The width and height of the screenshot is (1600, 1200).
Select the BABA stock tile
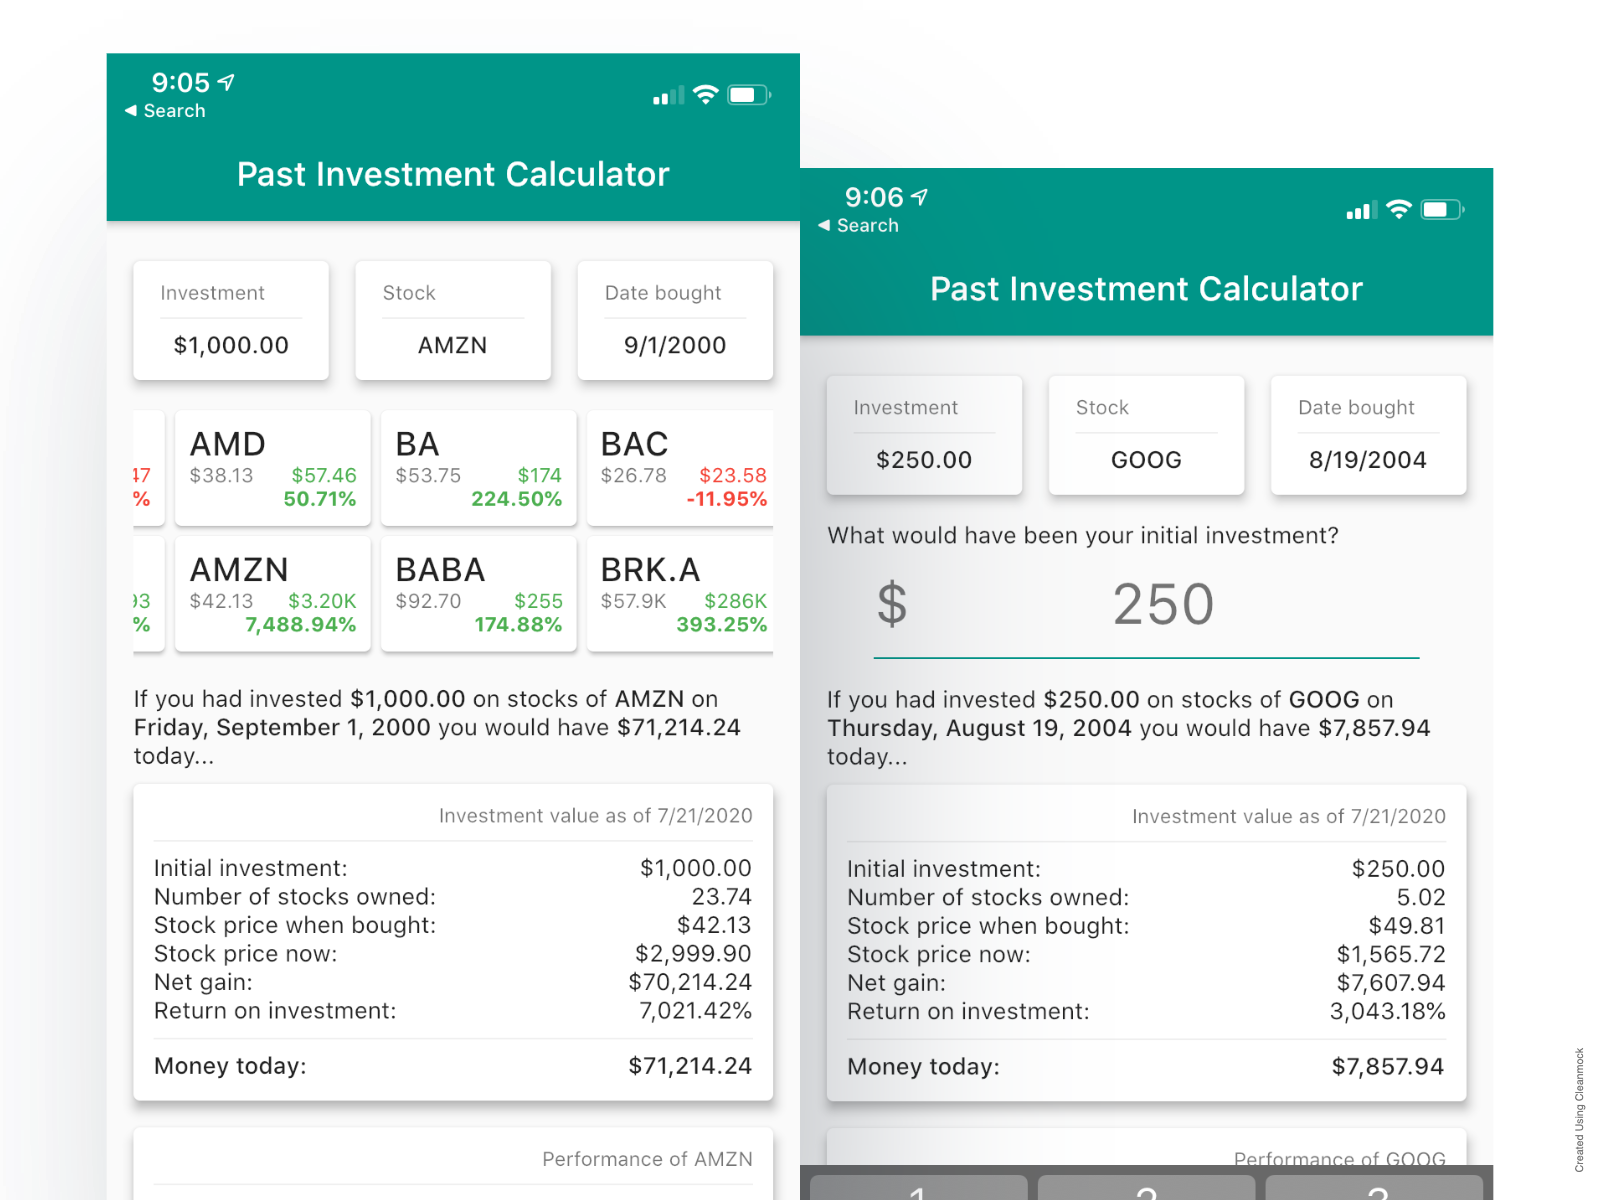[479, 594]
